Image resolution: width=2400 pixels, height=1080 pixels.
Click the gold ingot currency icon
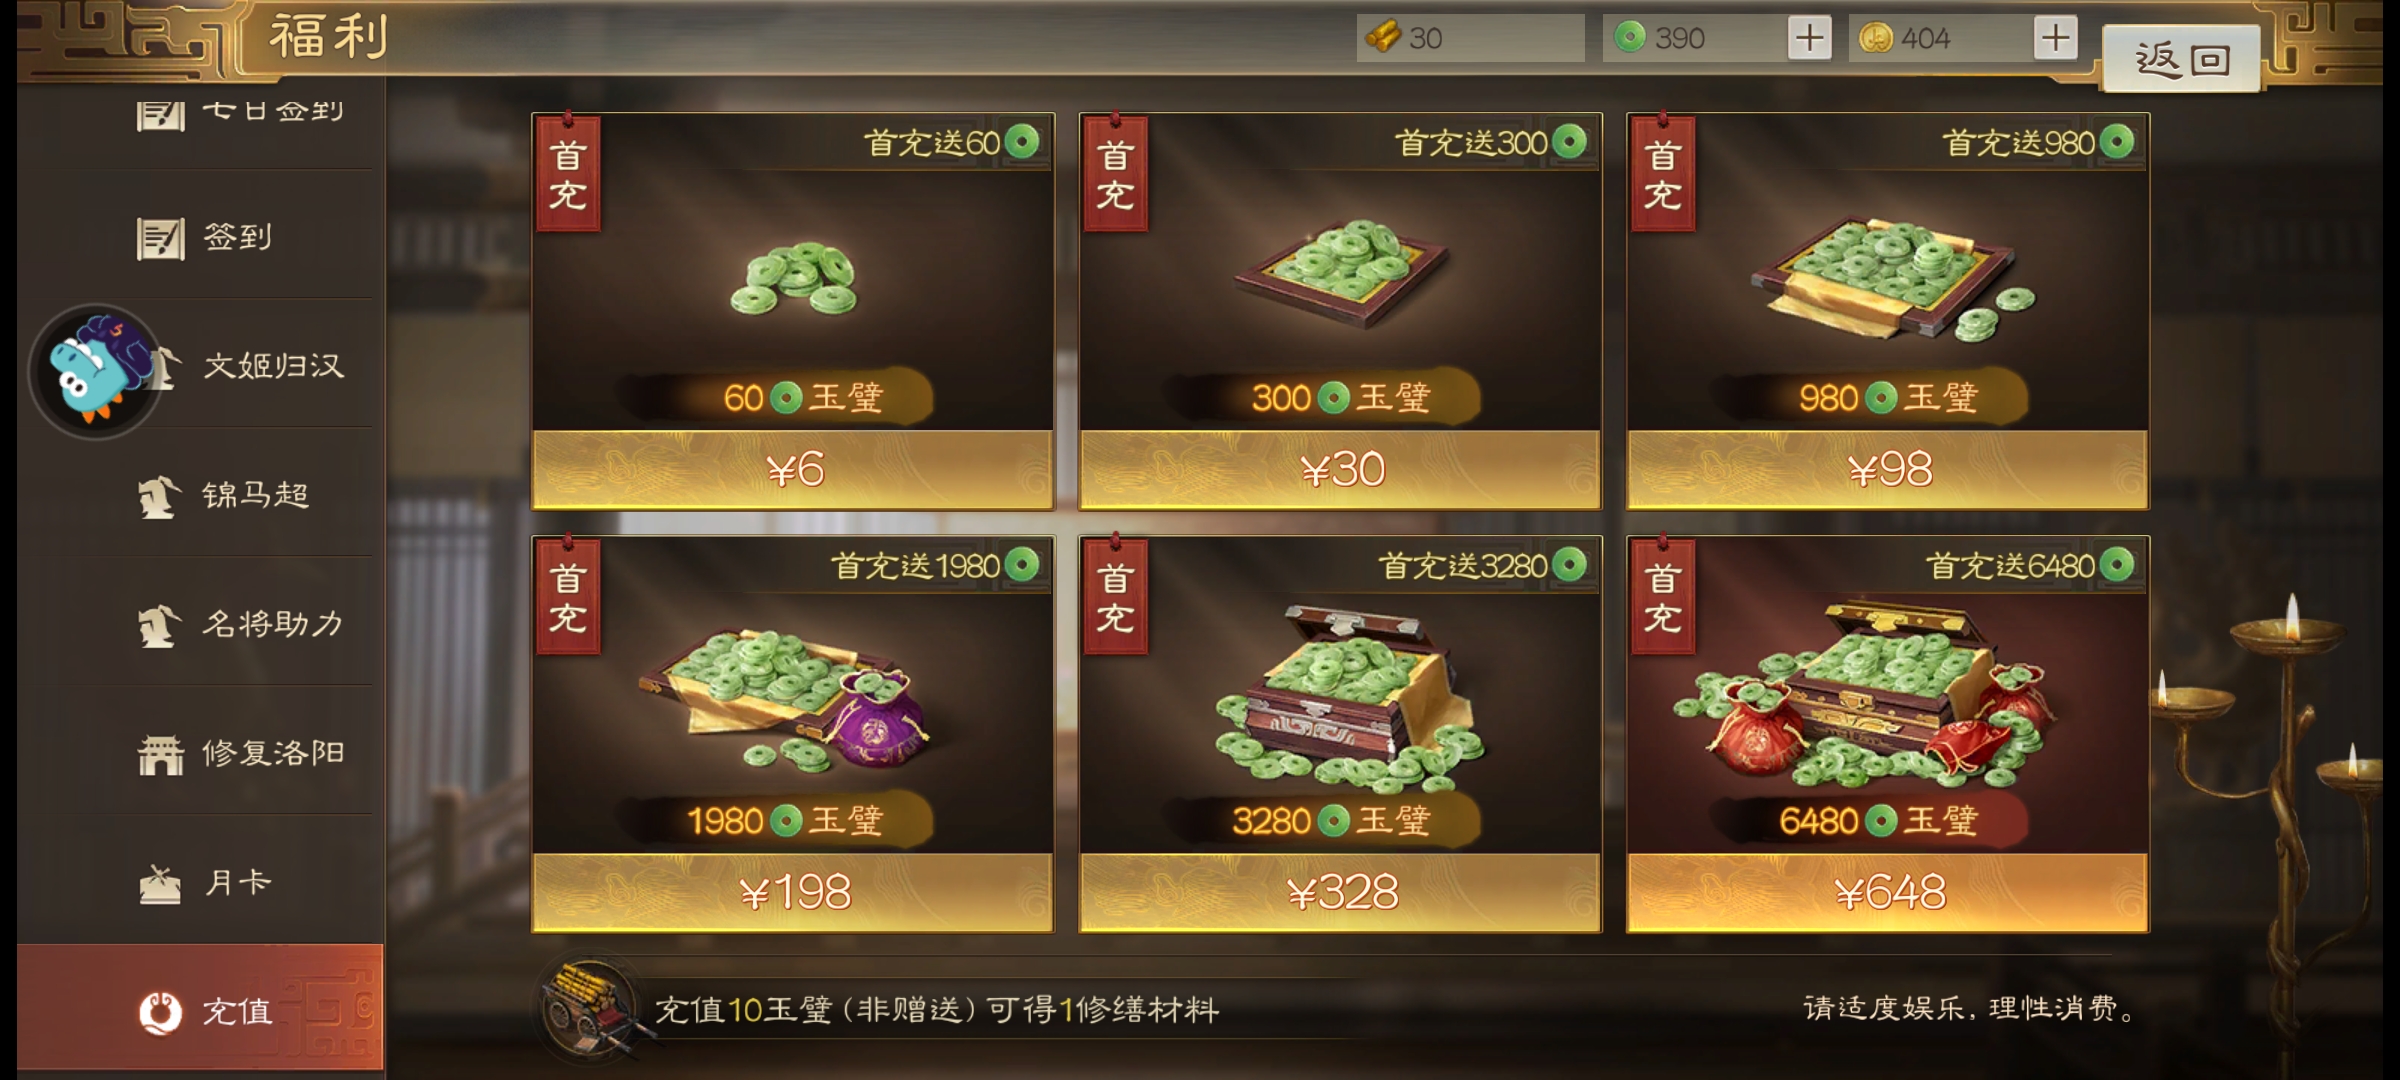[x=1383, y=38]
